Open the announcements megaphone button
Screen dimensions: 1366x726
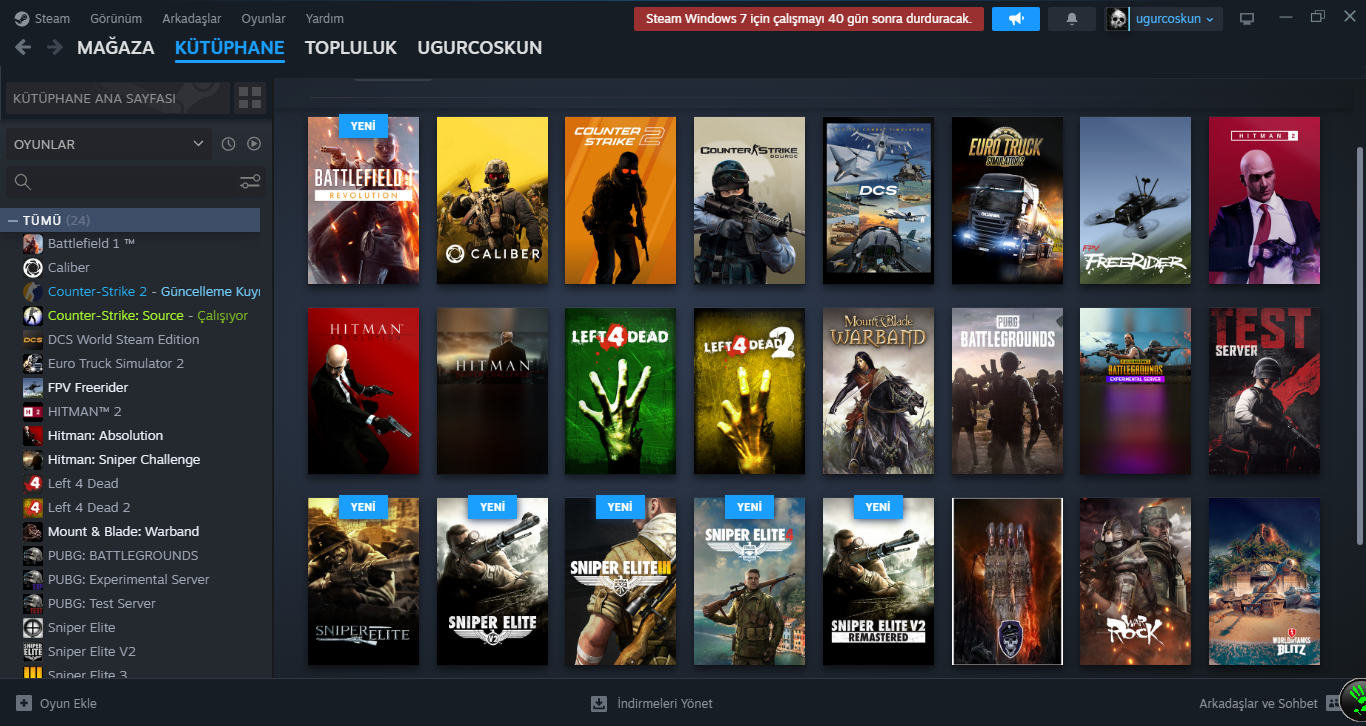[1016, 19]
